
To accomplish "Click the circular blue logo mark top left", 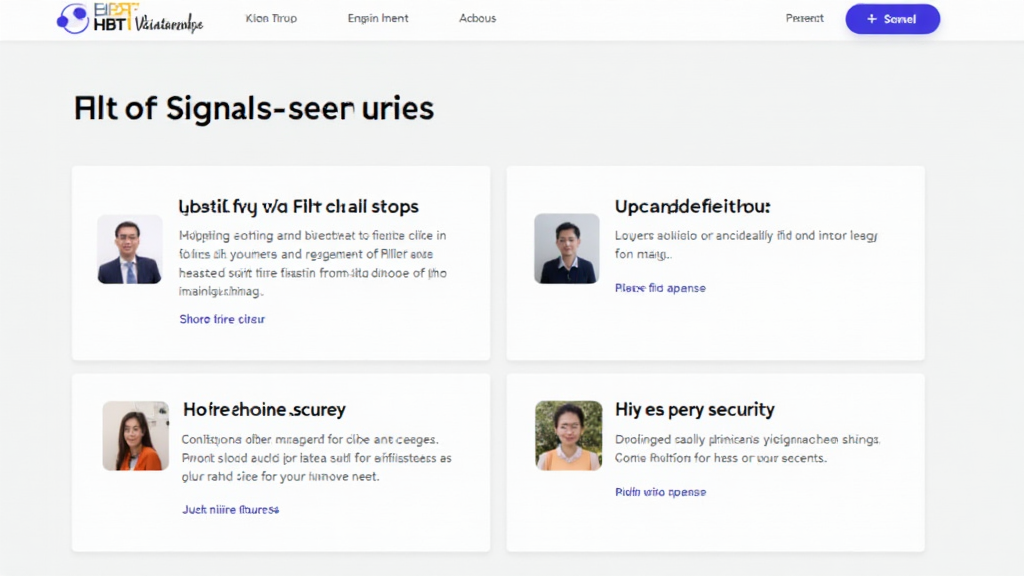I will pyautogui.click(x=72, y=18).
